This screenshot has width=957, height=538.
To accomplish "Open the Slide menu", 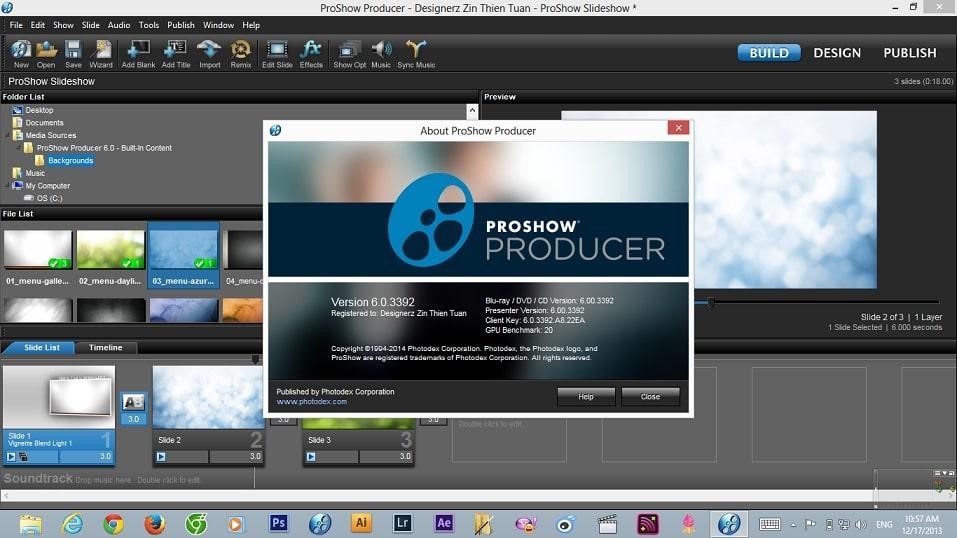I will pyautogui.click(x=90, y=25).
